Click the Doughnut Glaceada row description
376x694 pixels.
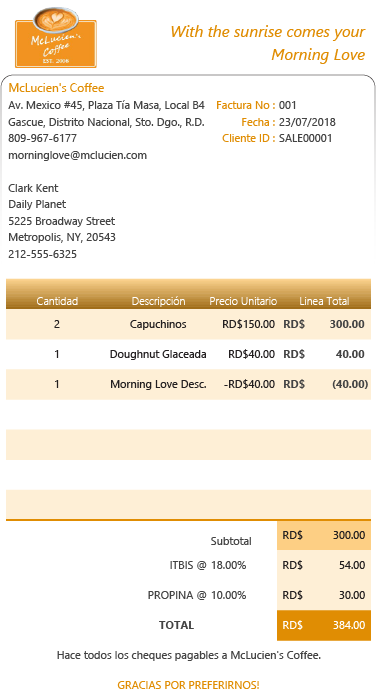tap(158, 355)
